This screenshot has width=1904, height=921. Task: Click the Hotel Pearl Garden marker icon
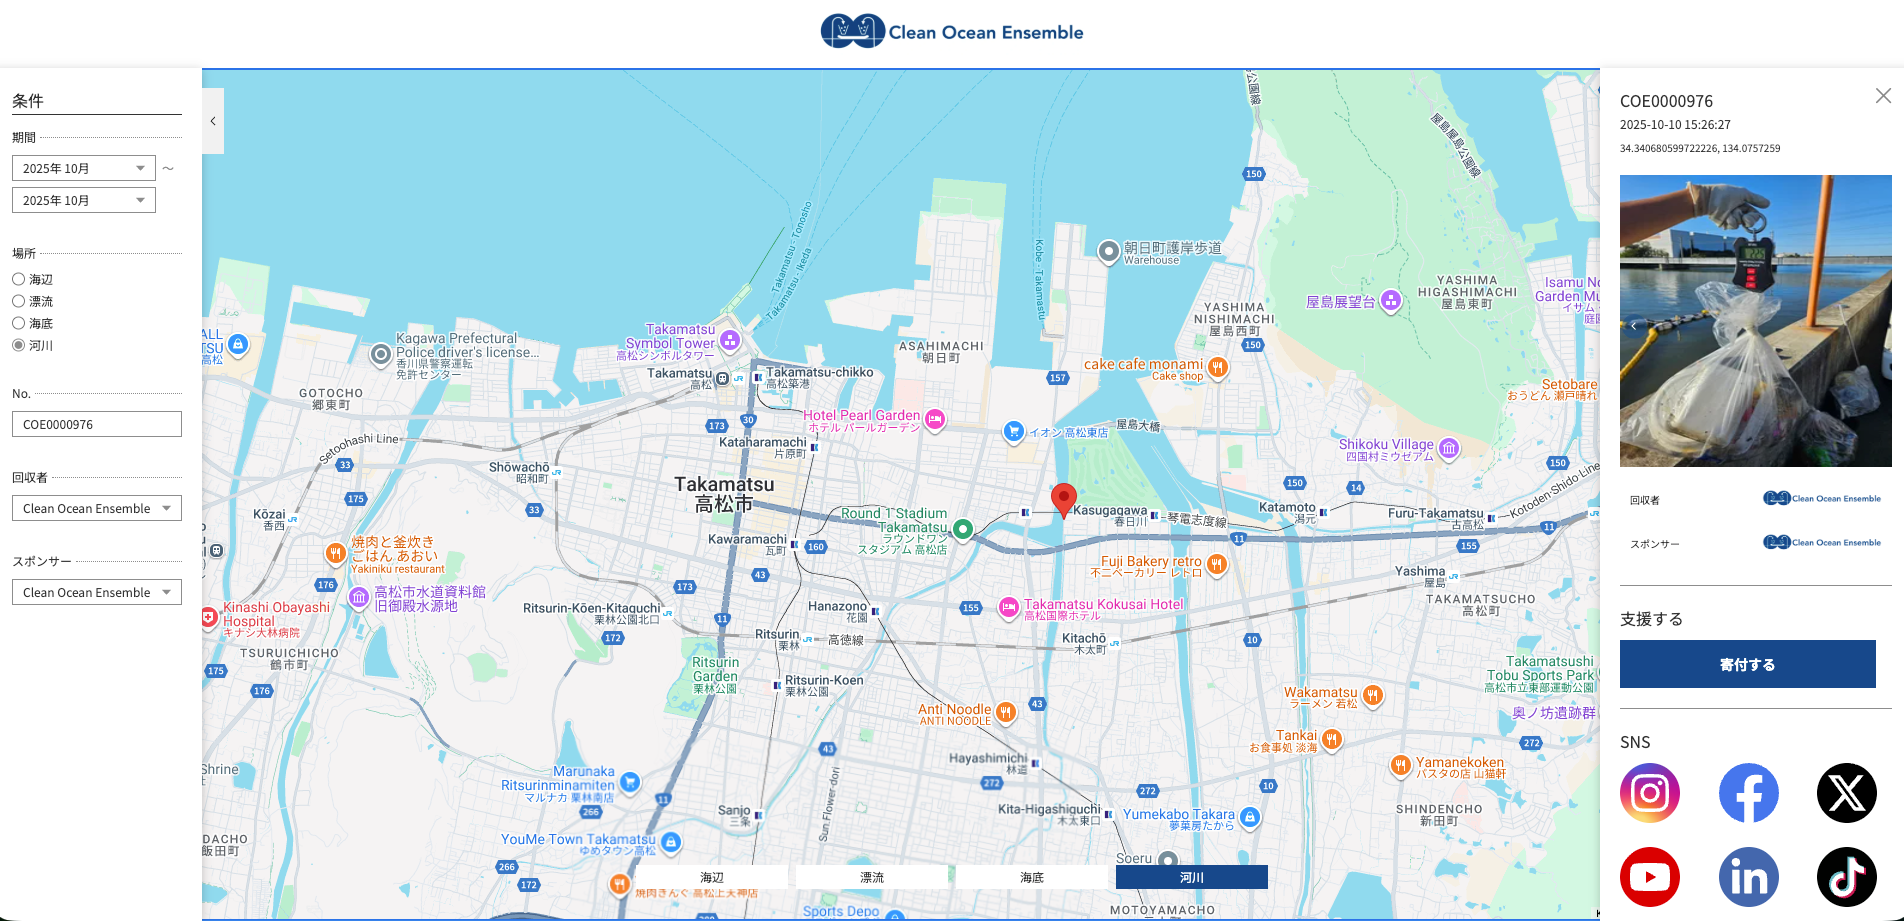point(935,419)
